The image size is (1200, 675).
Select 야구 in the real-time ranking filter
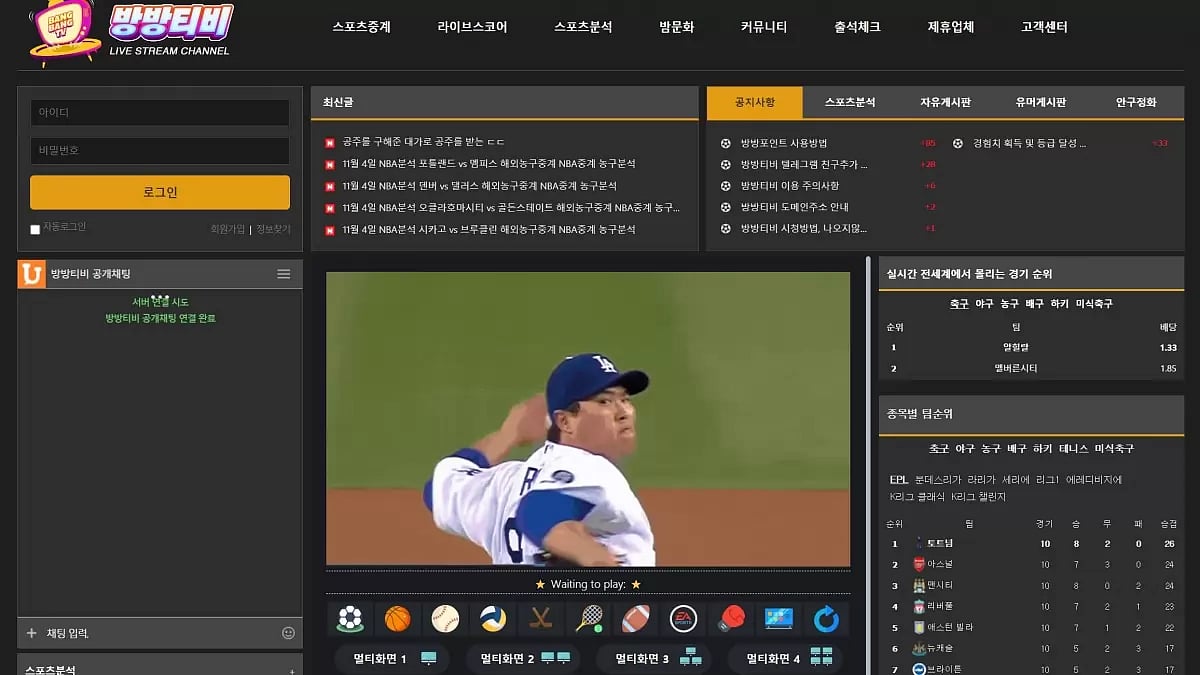click(984, 304)
